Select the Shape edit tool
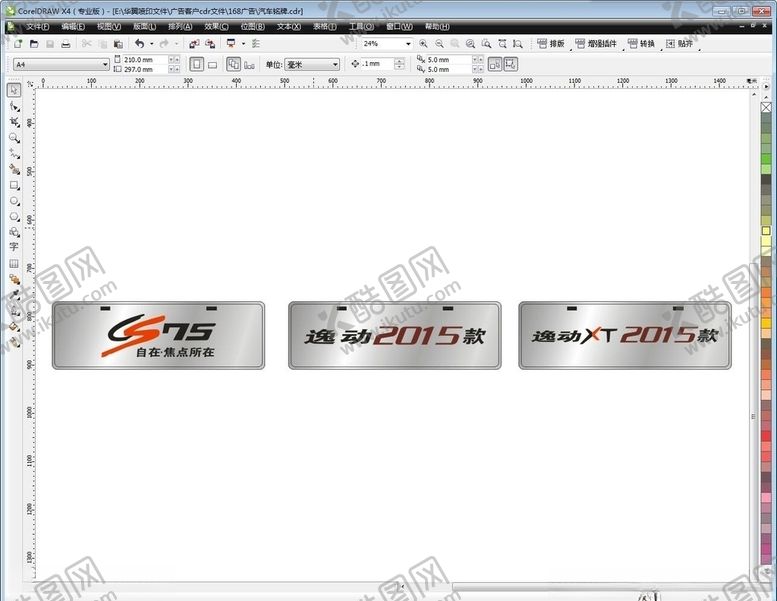 (x=14, y=106)
